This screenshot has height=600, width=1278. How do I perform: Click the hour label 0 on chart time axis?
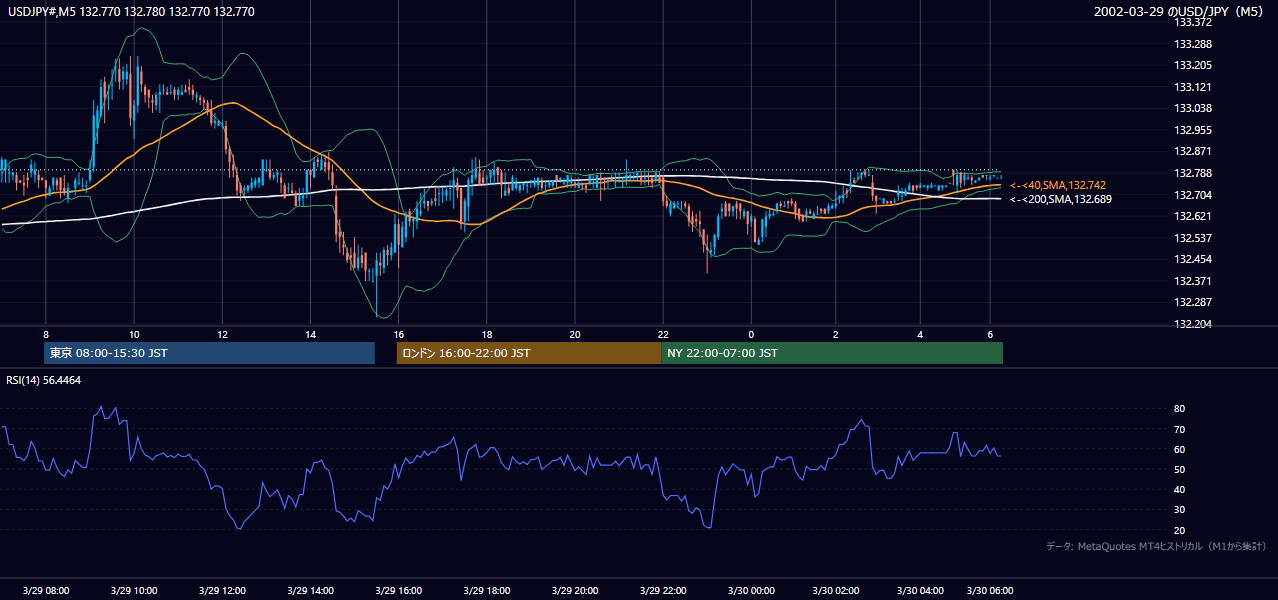pyautogui.click(x=750, y=335)
